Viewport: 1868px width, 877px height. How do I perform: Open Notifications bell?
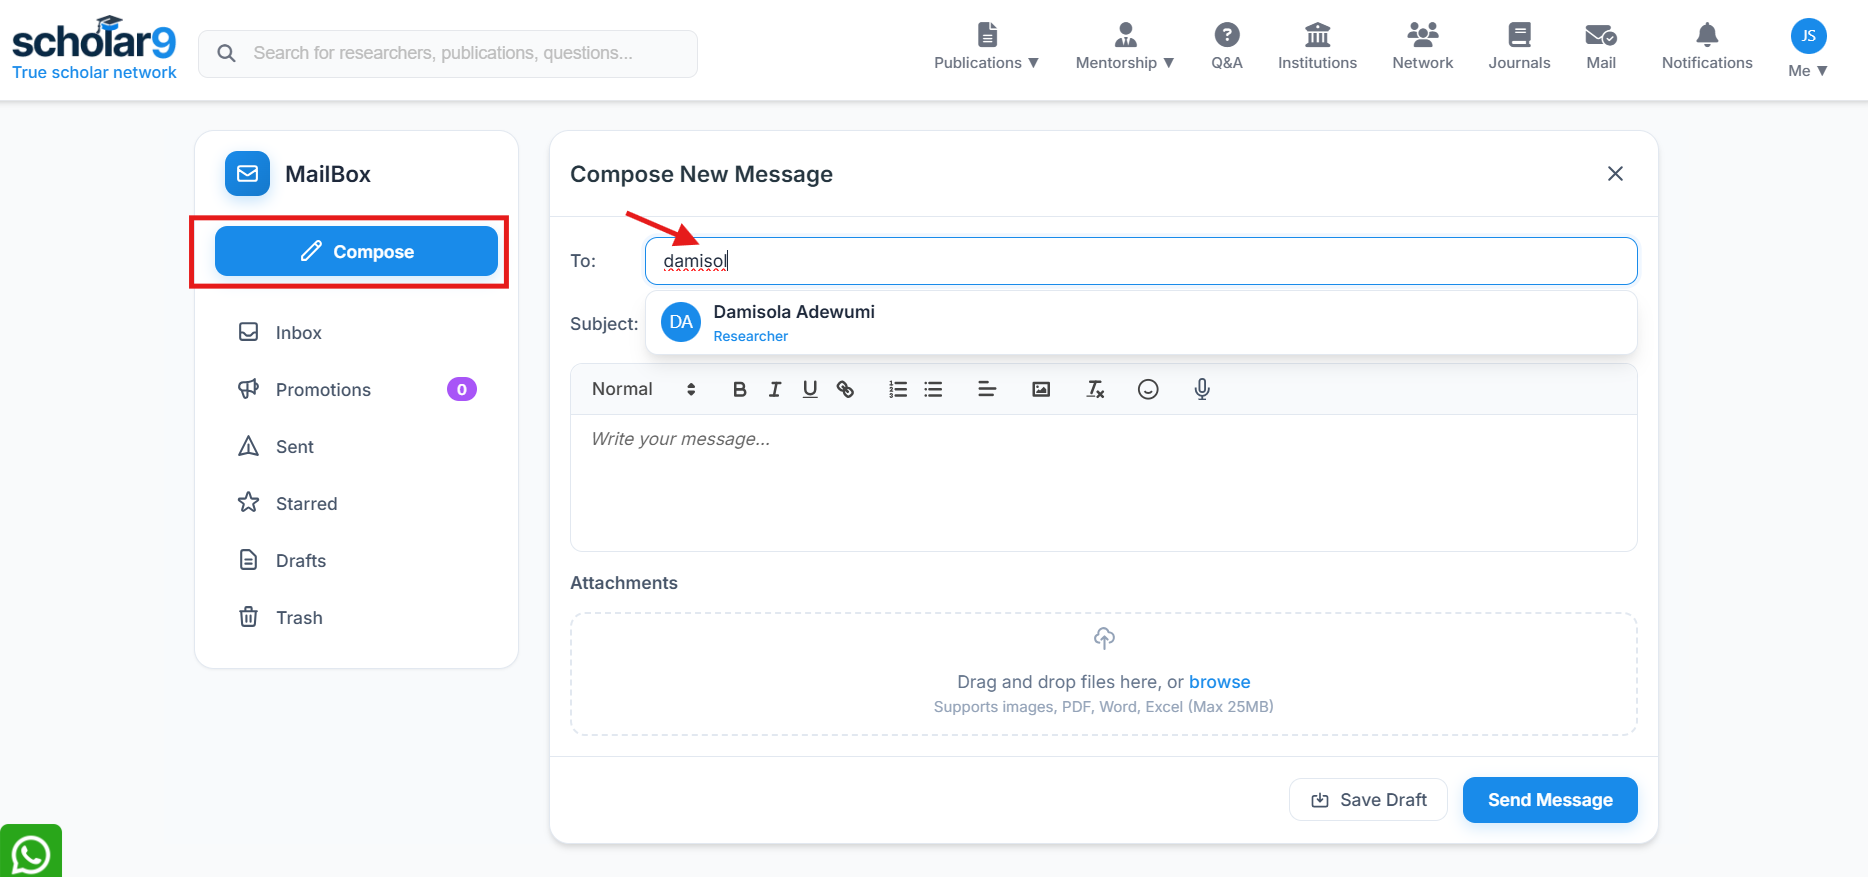point(1707,47)
